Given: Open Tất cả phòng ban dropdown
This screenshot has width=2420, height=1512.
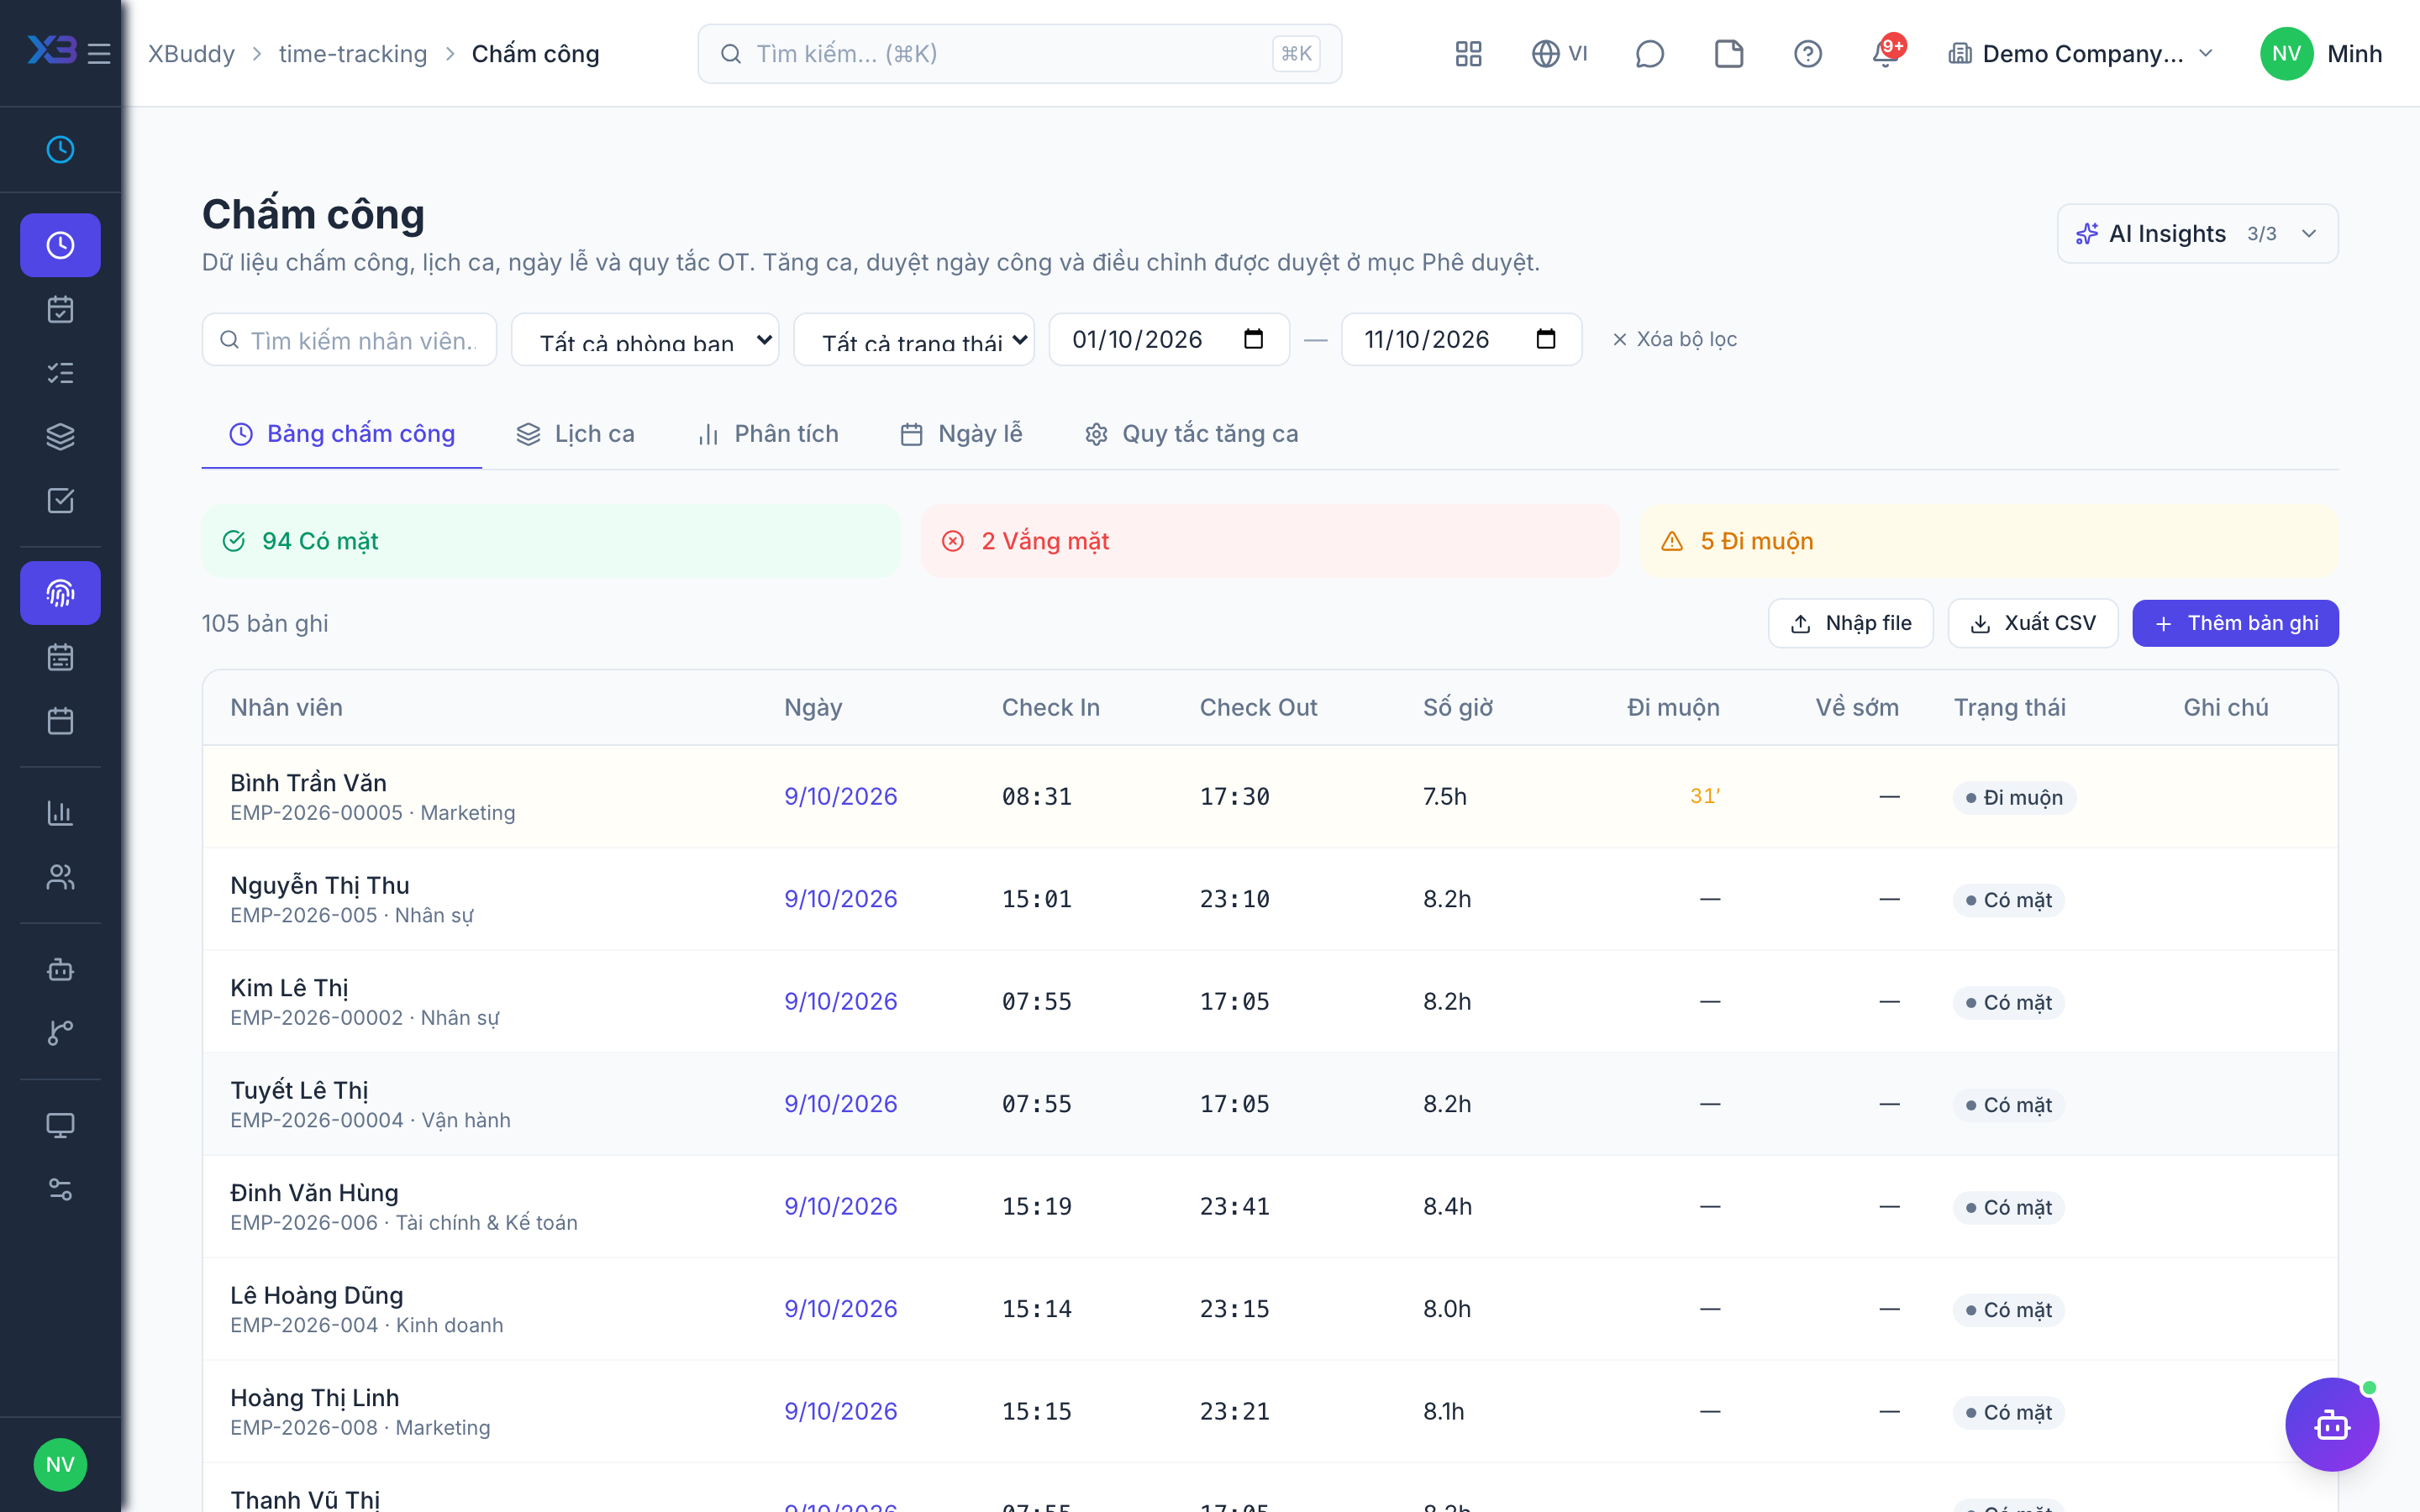Looking at the screenshot, I should click(645, 340).
